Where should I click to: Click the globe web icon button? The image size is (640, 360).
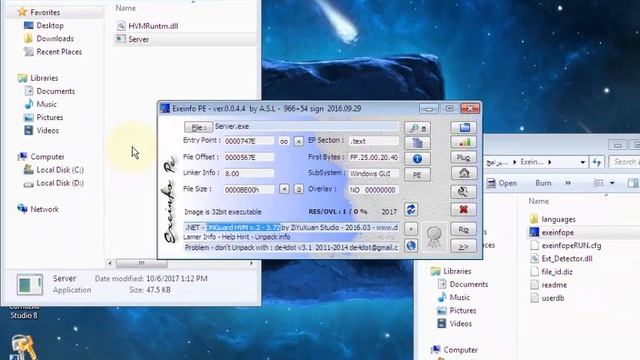tap(411, 245)
